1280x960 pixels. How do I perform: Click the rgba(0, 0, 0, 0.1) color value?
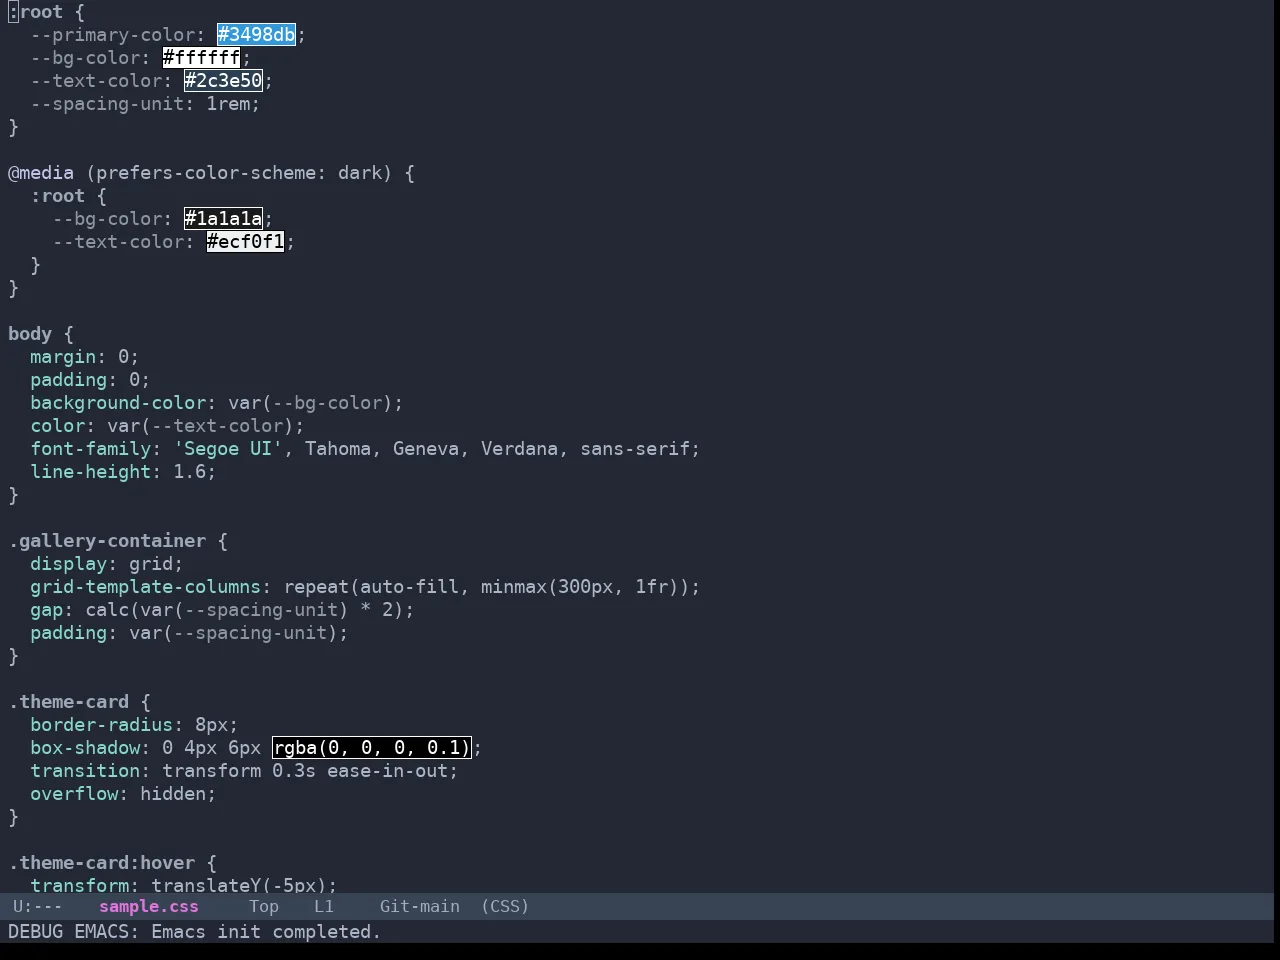(371, 748)
